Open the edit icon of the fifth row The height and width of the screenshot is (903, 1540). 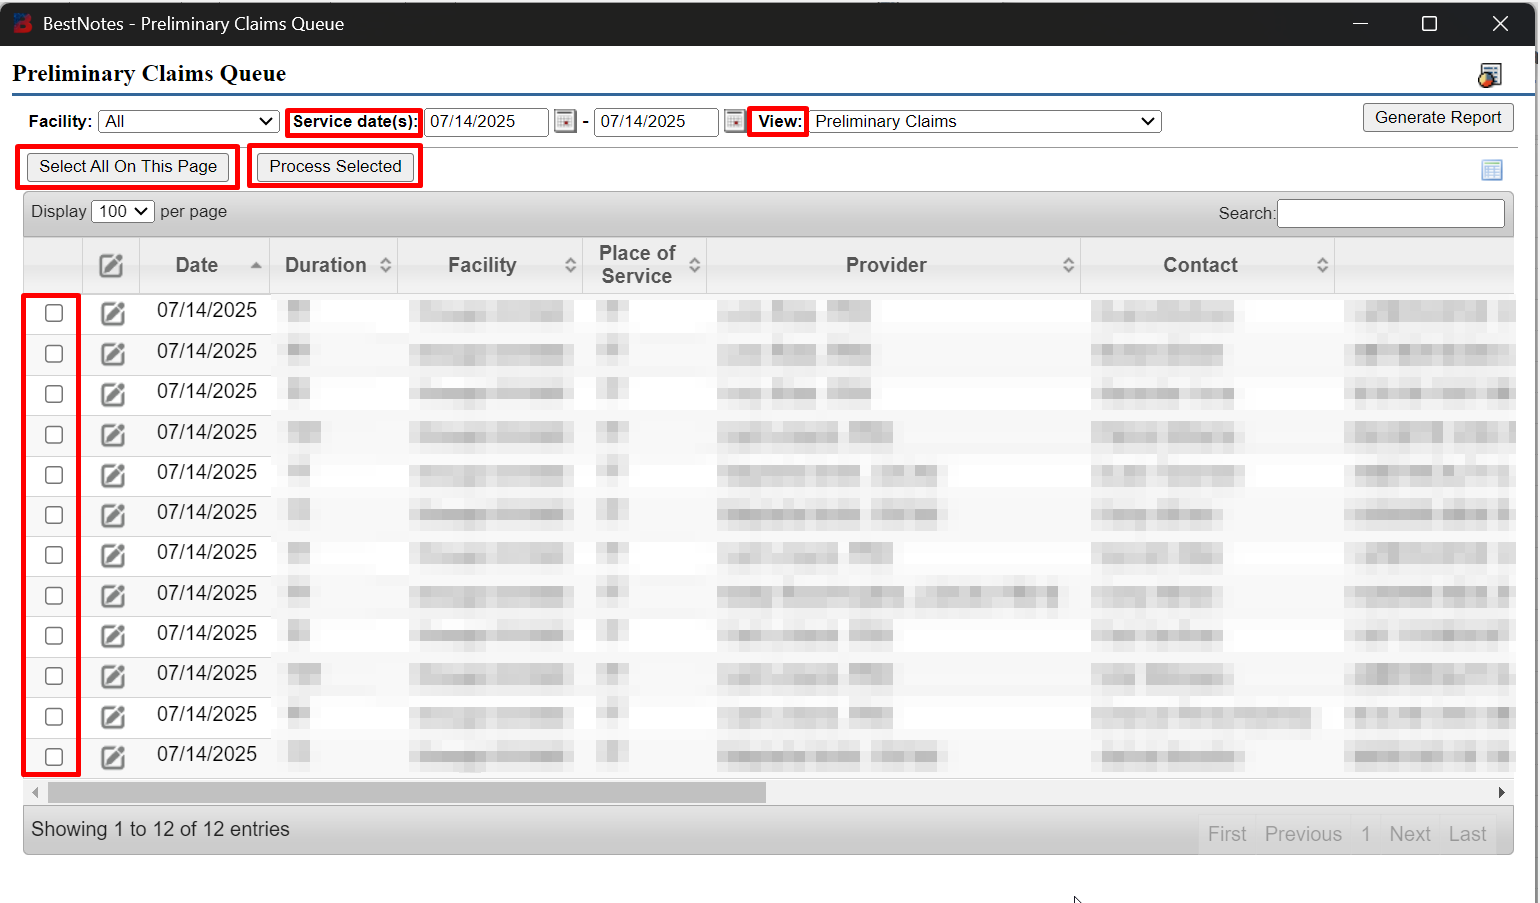pos(113,475)
